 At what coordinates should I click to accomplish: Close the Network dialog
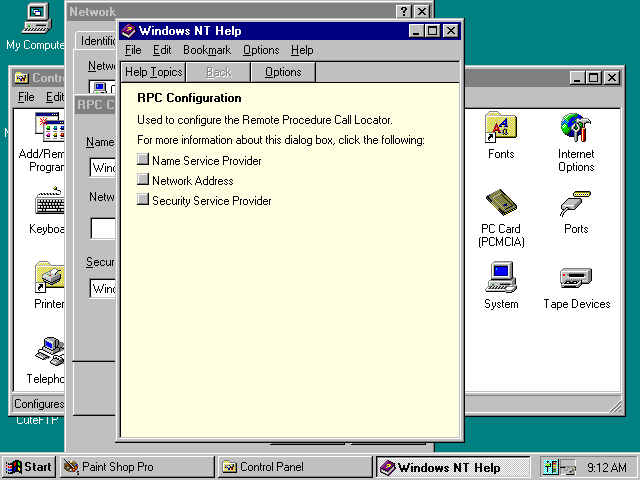point(422,11)
